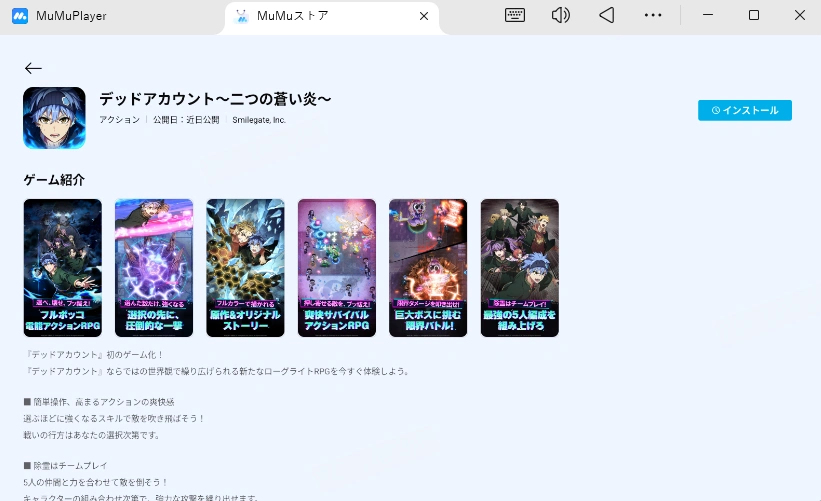
Task: Click the ■ 除霊はチームプレイ line
Action: tap(65, 465)
